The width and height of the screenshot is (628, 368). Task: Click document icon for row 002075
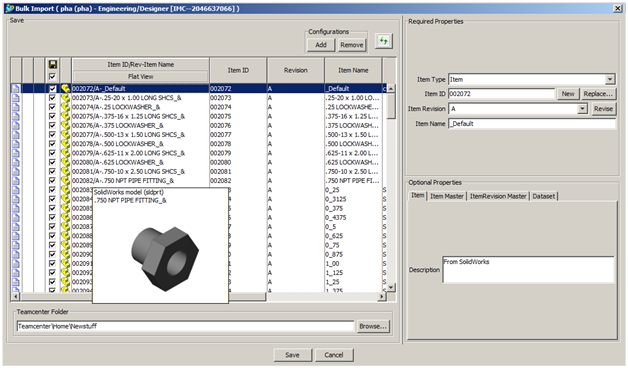16,116
